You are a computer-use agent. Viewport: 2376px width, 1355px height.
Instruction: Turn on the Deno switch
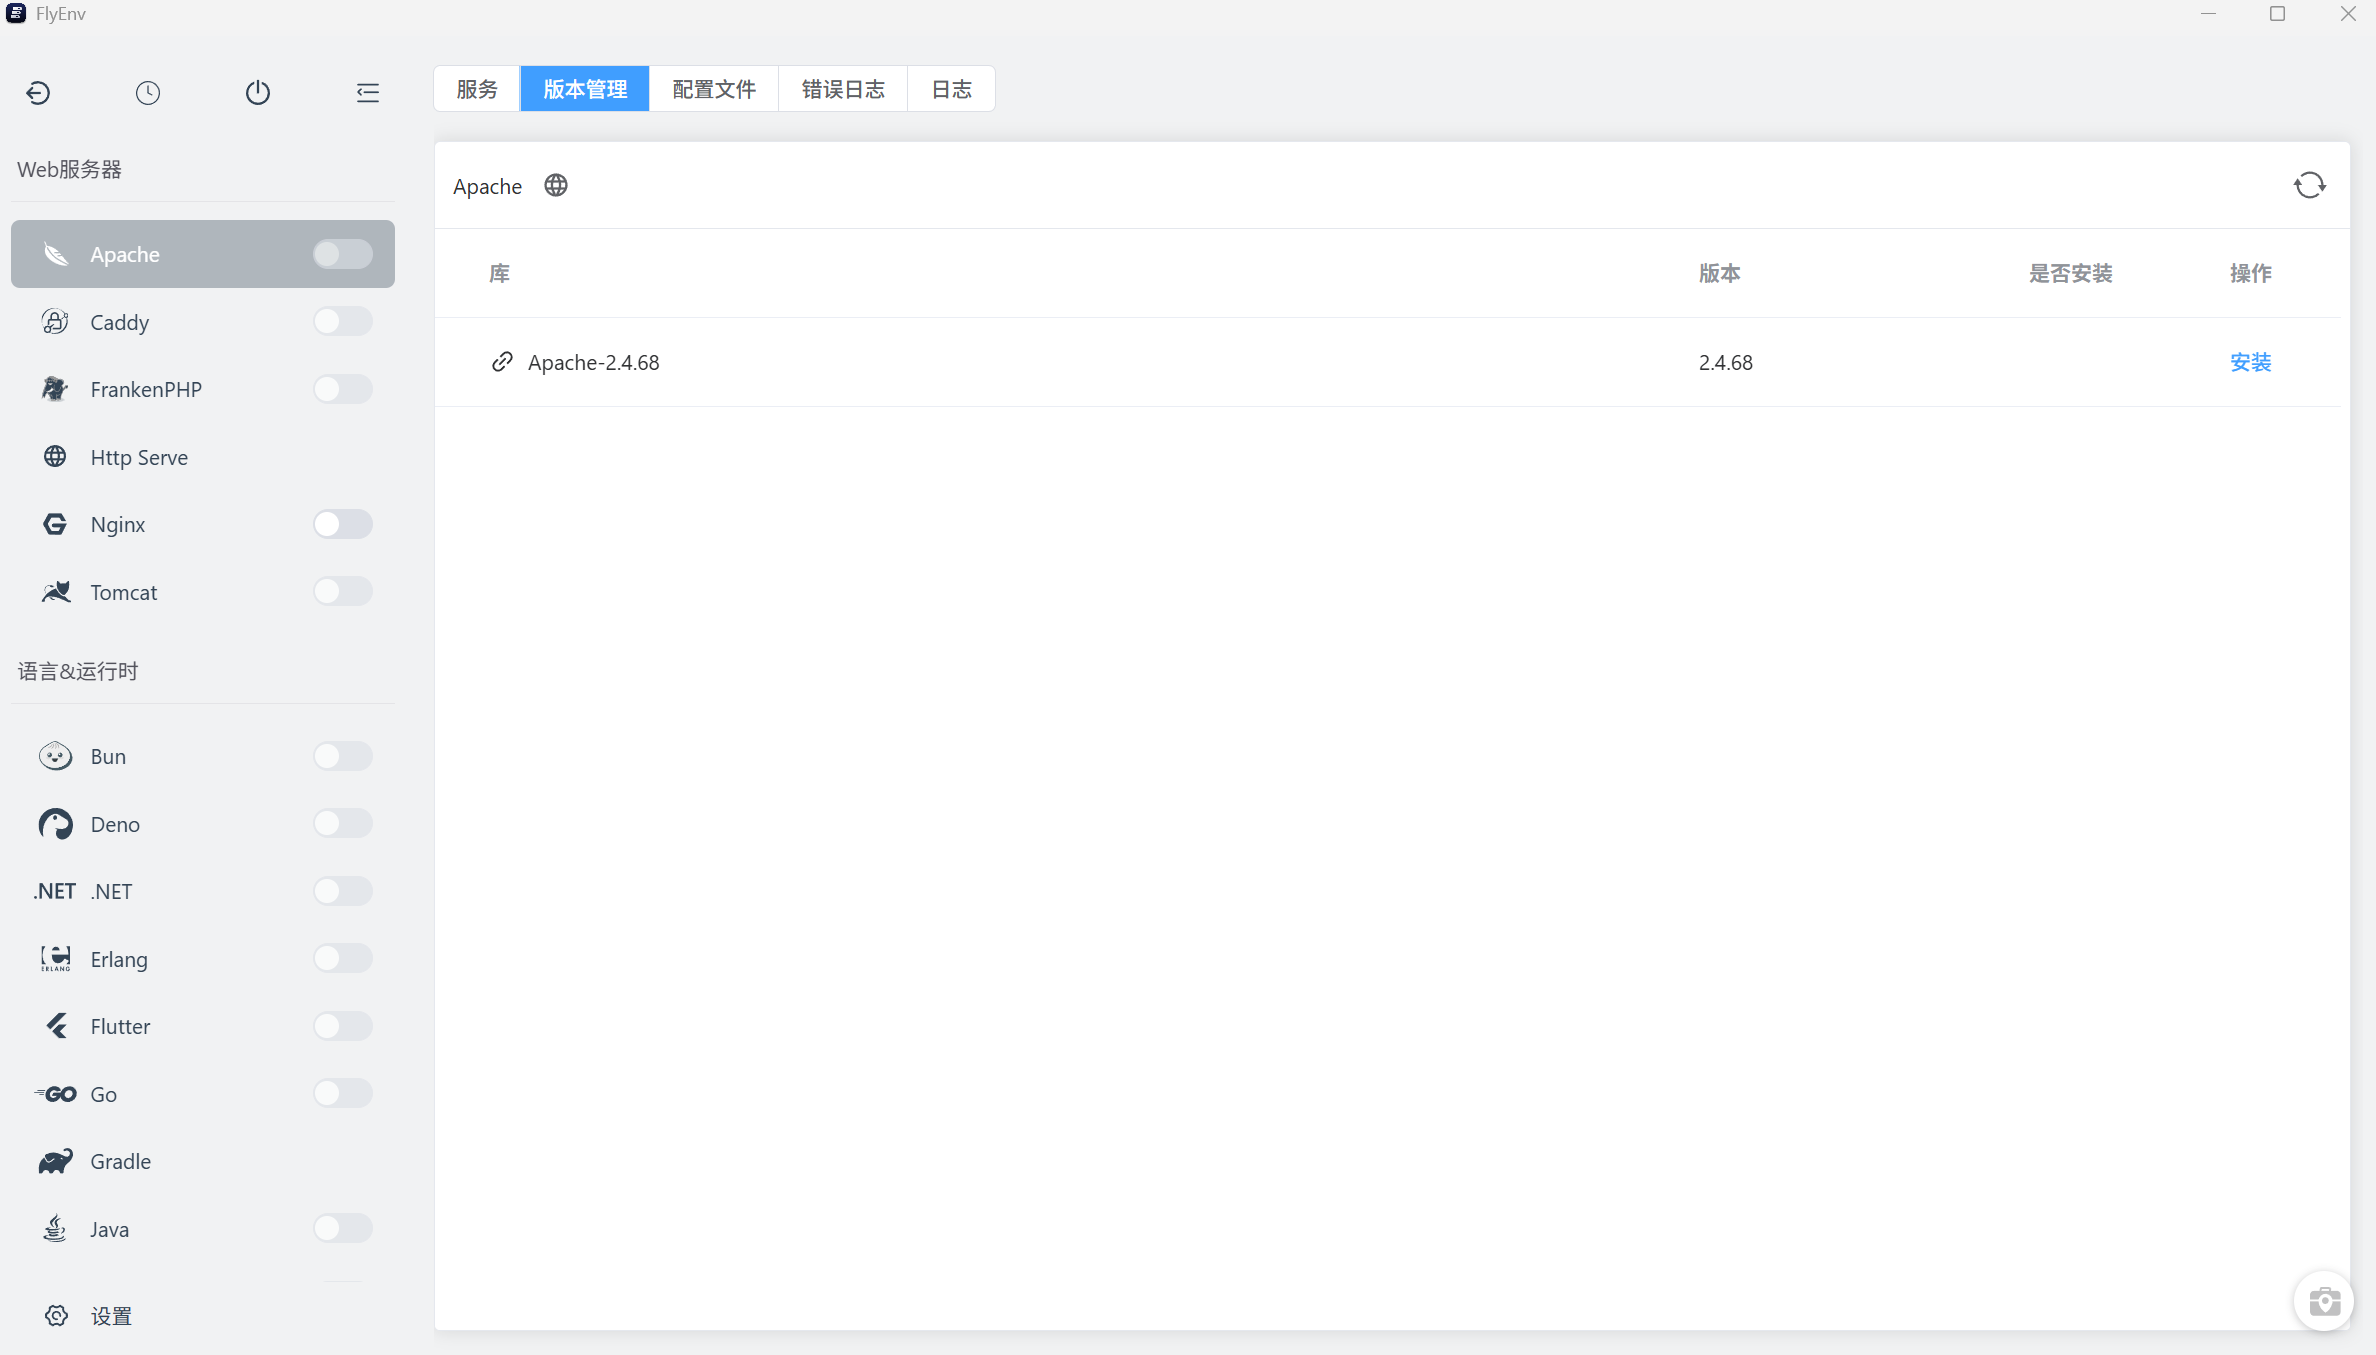tap(343, 824)
